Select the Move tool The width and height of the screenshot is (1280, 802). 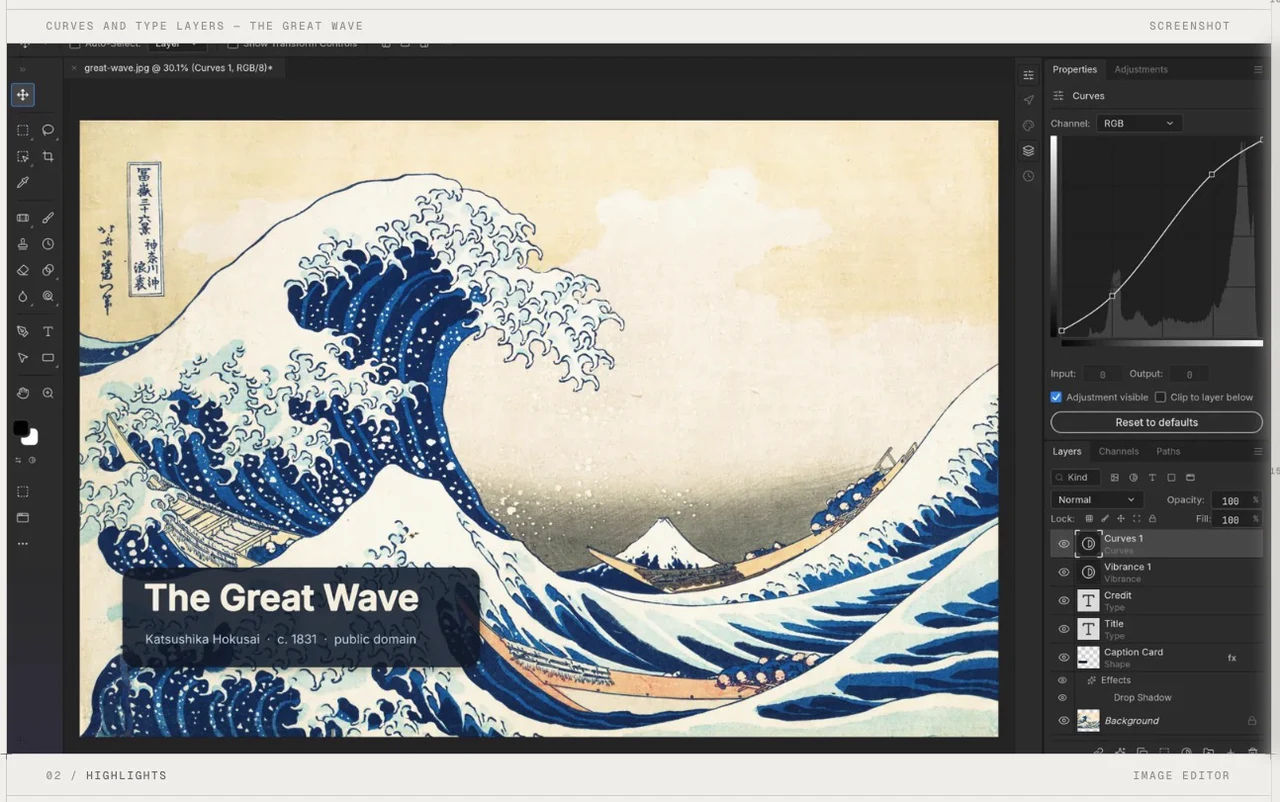22,95
